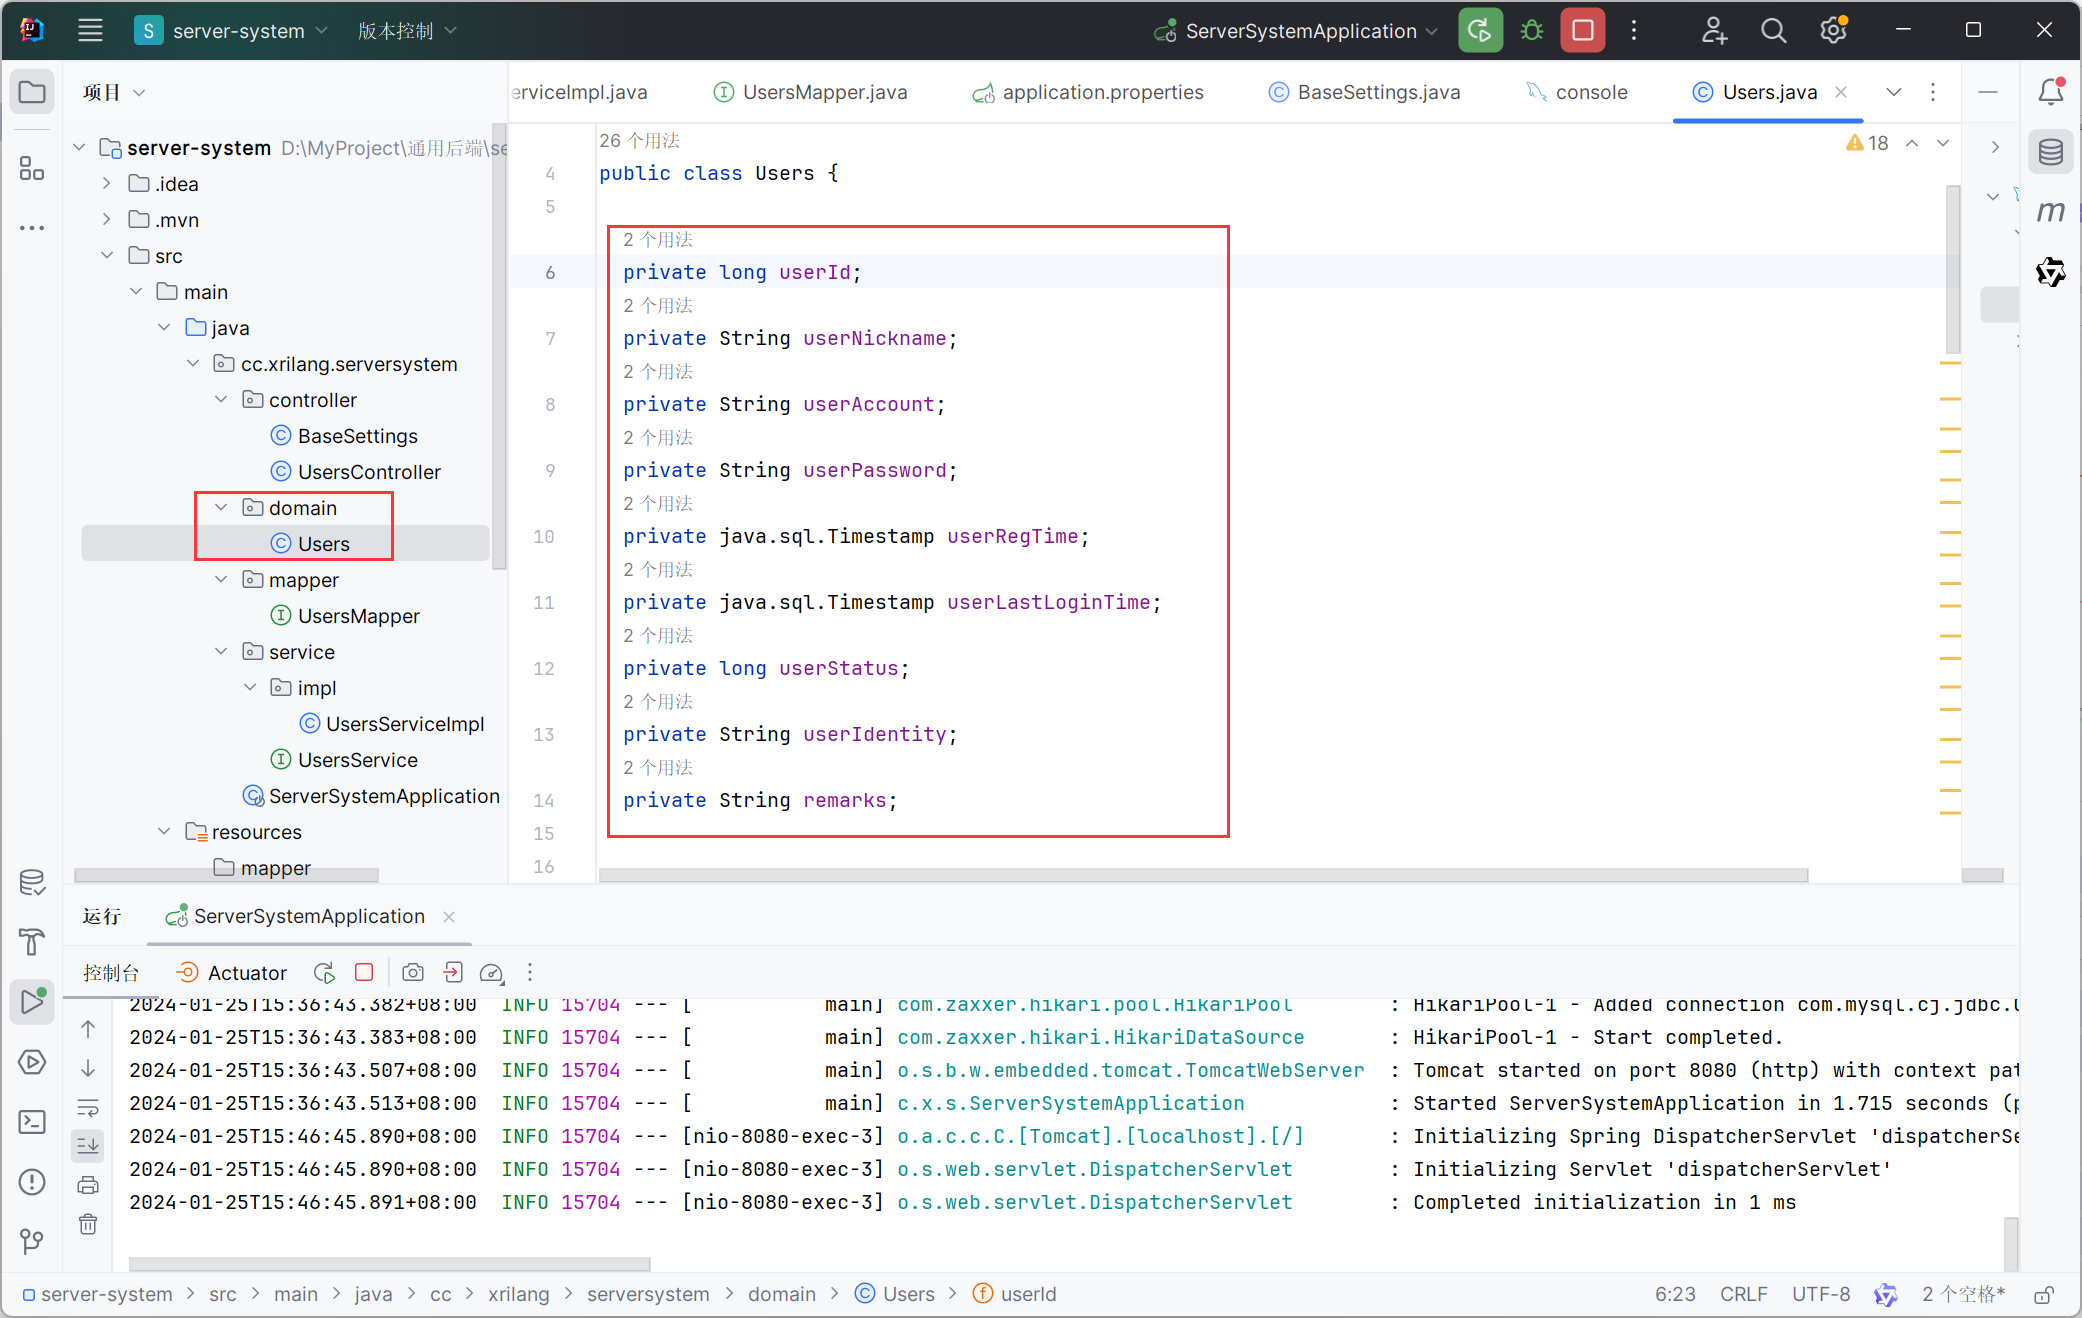Select the 控制台 console tab

click(111, 973)
